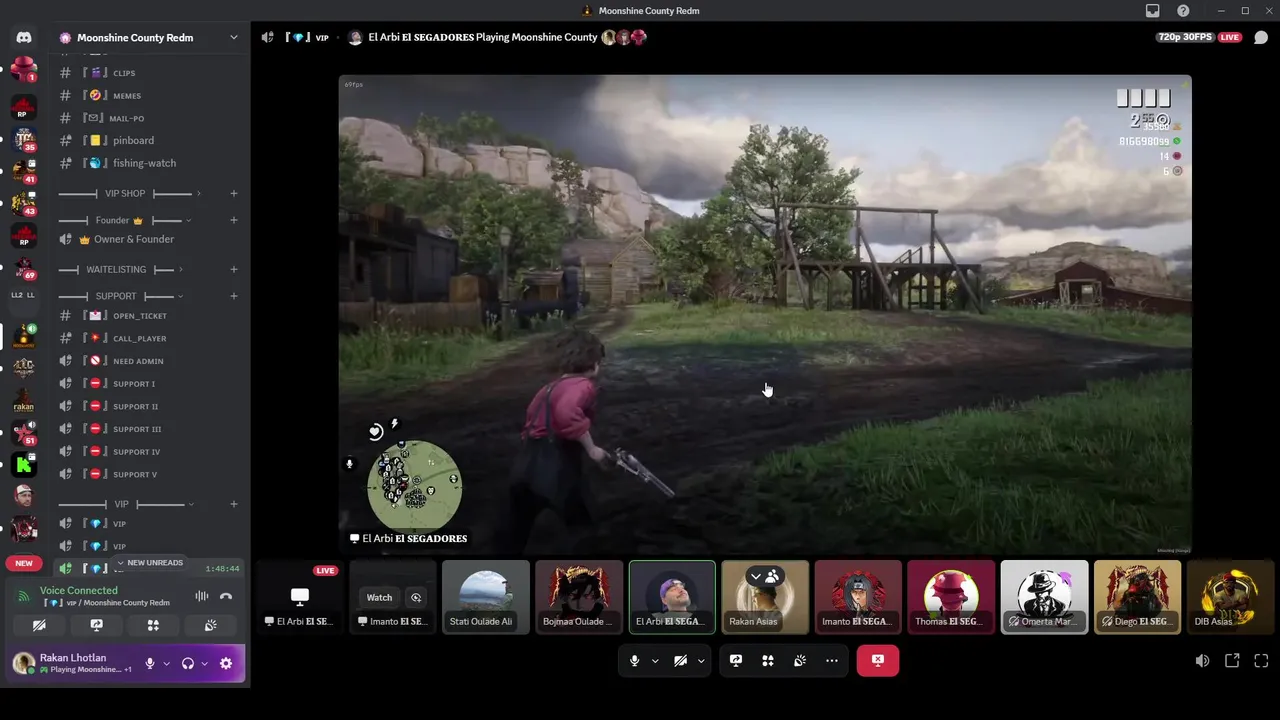Jump to NEW UNREADS below

tap(150, 563)
